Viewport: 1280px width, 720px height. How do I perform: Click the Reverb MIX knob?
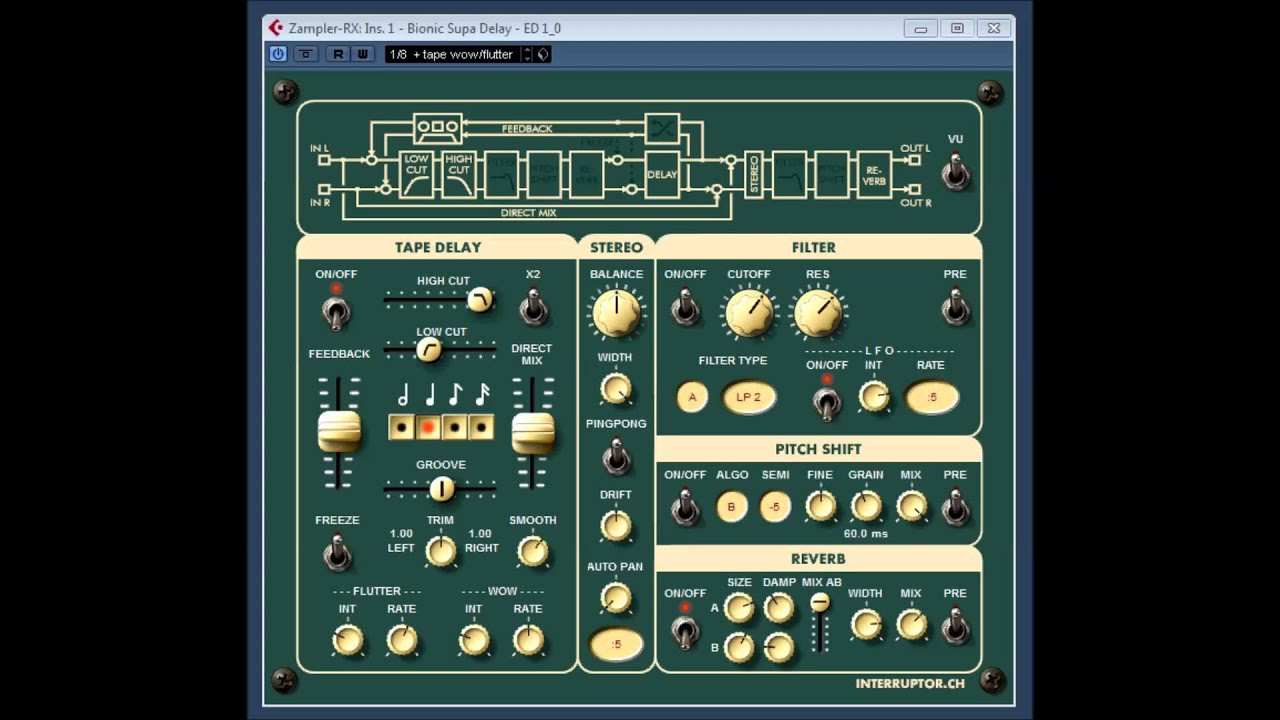[x=911, y=626]
